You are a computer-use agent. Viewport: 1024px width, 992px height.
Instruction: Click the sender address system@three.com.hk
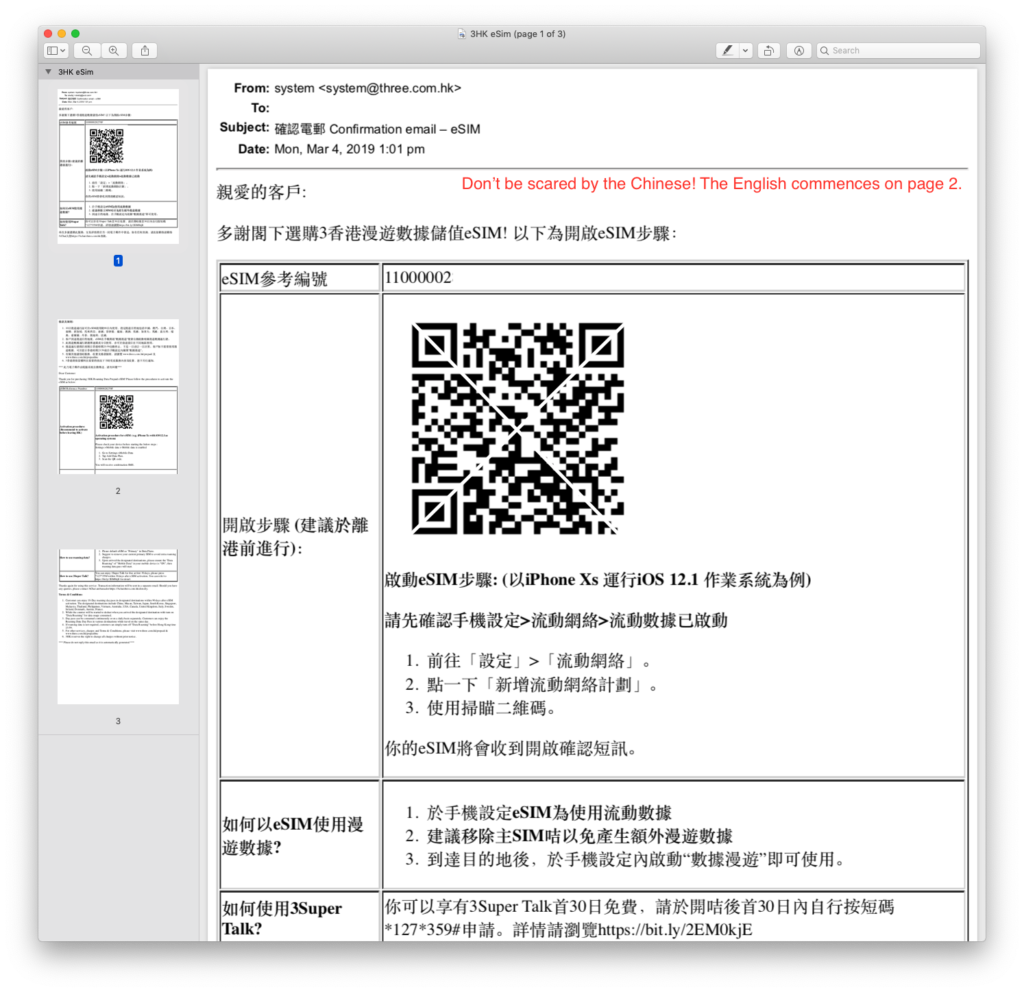[389, 88]
